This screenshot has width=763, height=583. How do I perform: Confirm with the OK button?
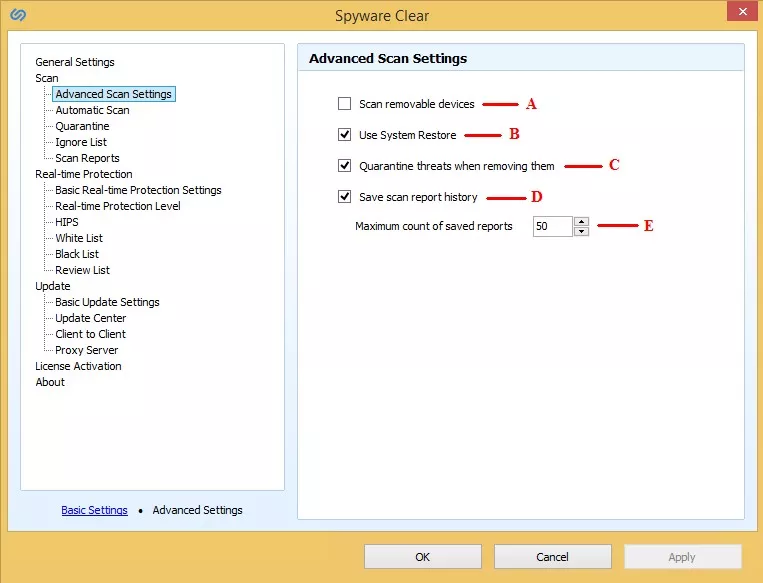tap(423, 557)
